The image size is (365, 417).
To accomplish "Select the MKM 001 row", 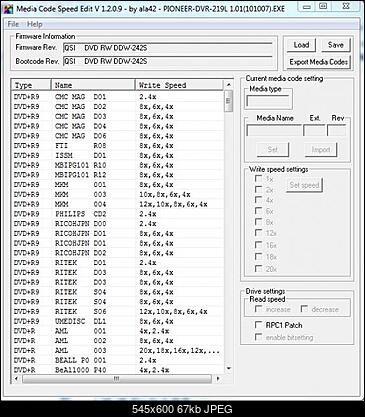I will pyautogui.click(x=118, y=184).
